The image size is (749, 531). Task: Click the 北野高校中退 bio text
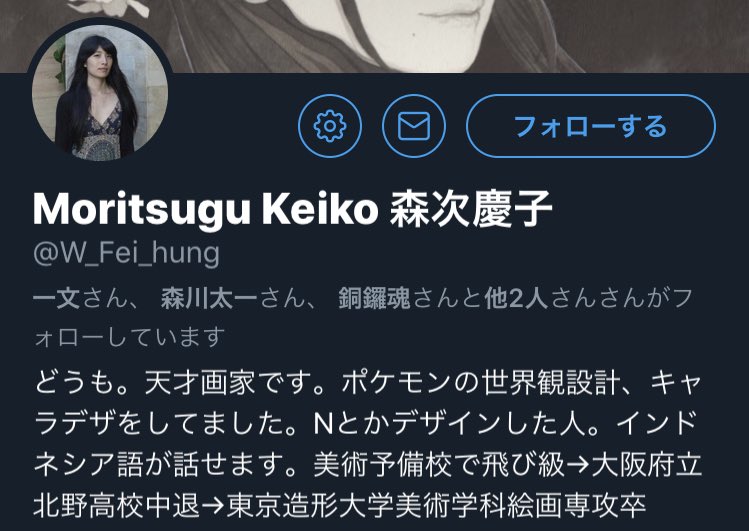click(x=116, y=505)
